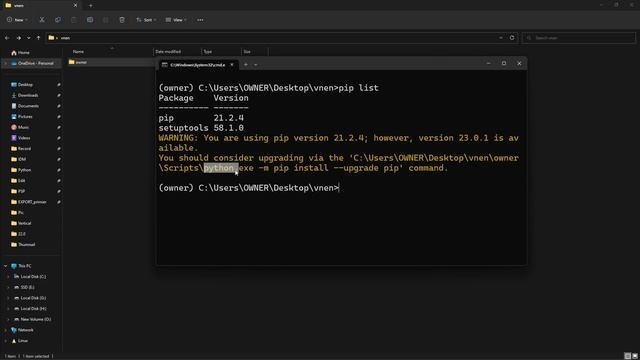The width and height of the screenshot is (640, 360).
Task: Open the See more ellipsis menu in Explorer
Action: pyautogui.click(x=200, y=20)
